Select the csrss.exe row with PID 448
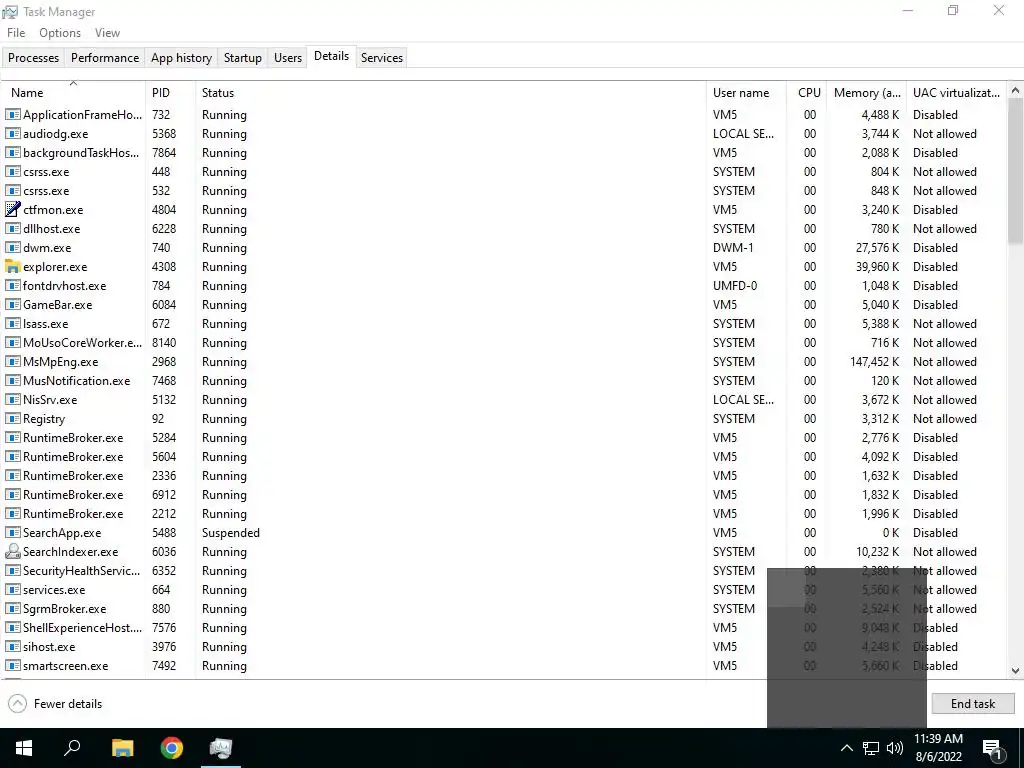The height and width of the screenshot is (768, 1024). coord(504,172)
